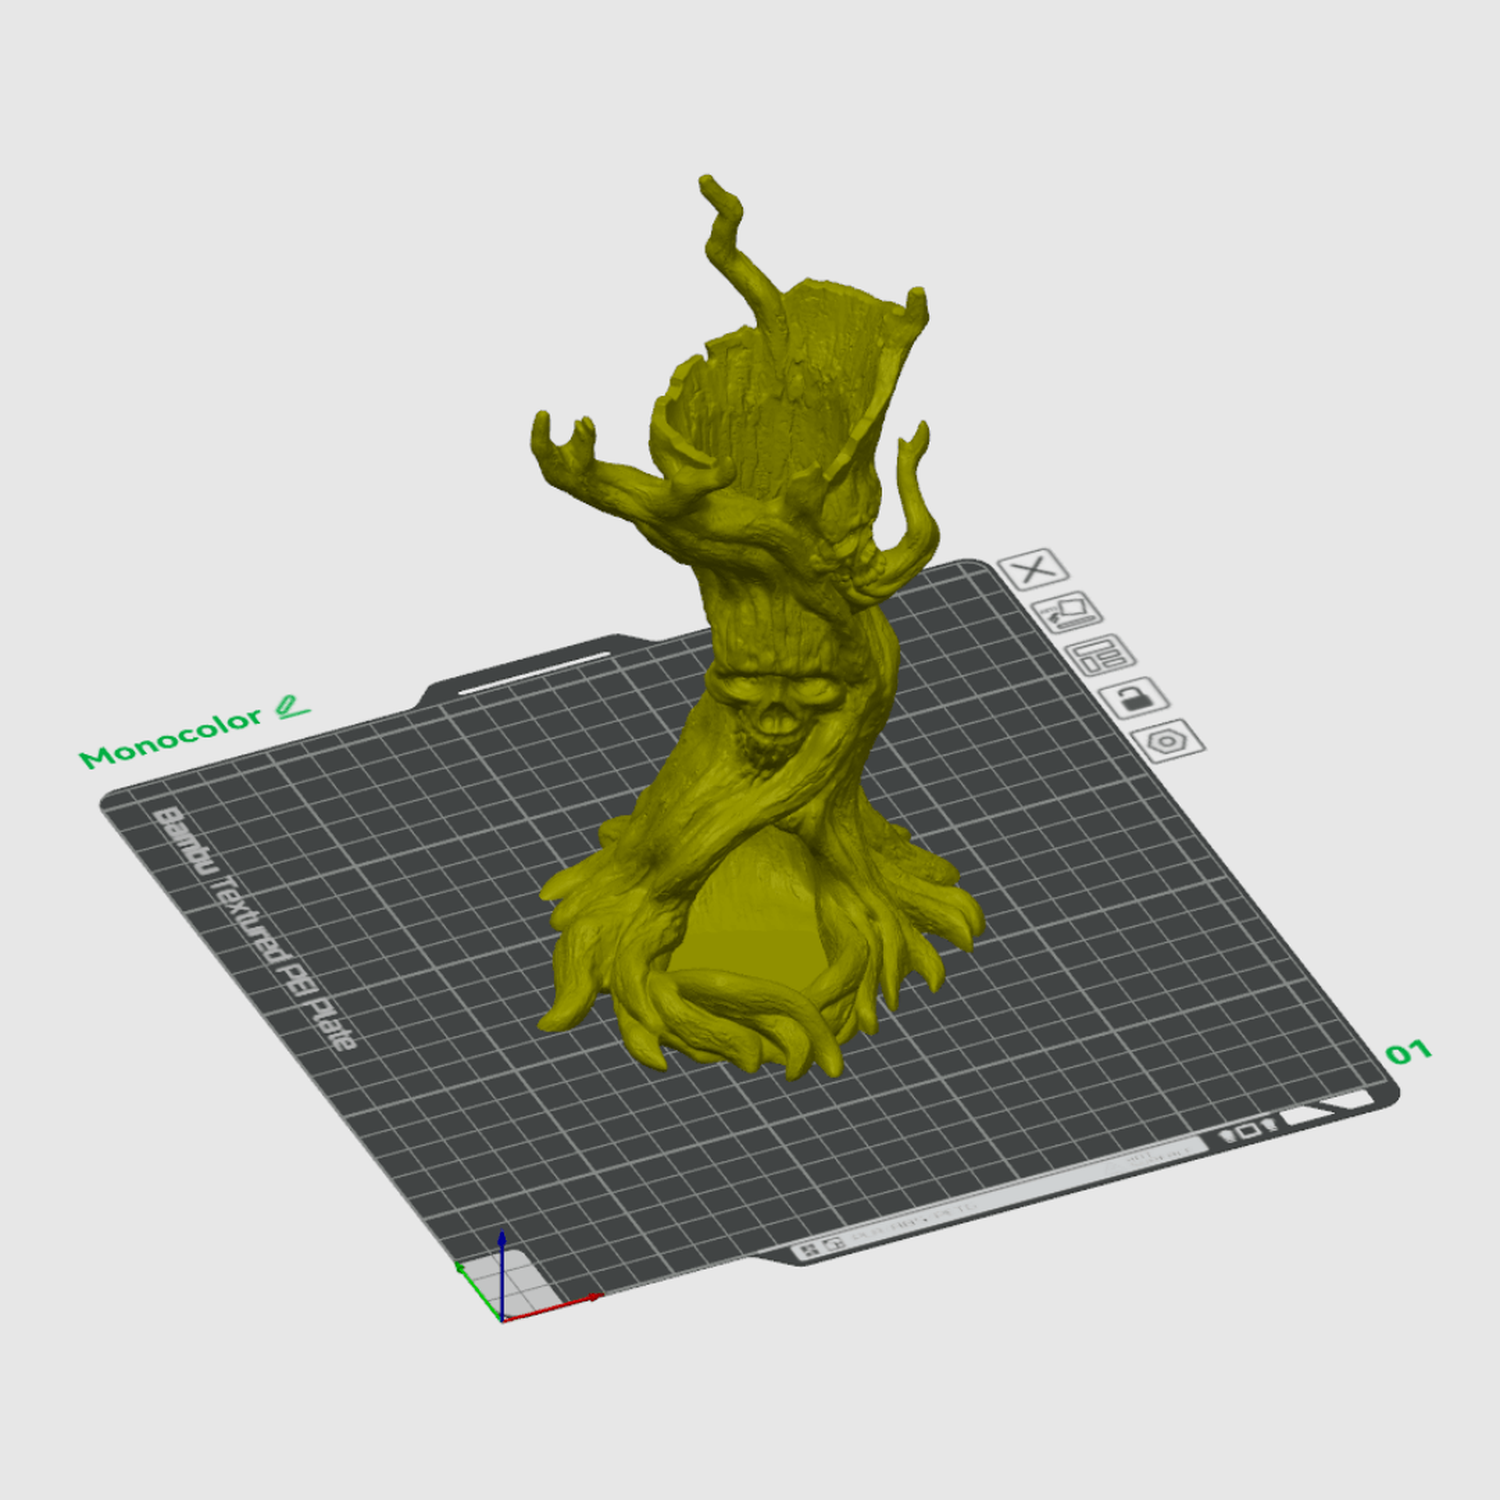1500x1500 pixels.
Task: Open plate settings with the hexagon nut icon
Action: click(x=1167, y=741)
